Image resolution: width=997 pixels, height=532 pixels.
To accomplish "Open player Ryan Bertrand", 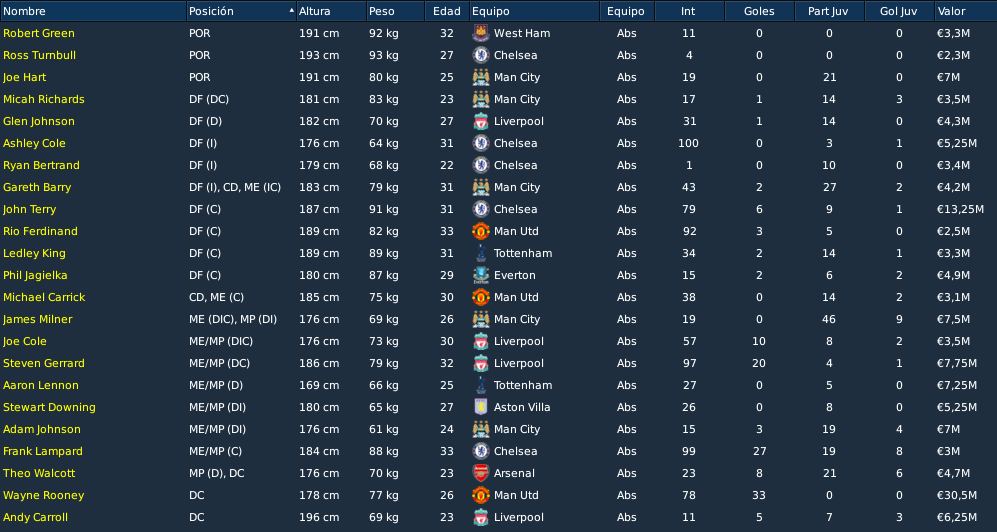I will pyautogui.click(x=41, y=165).
